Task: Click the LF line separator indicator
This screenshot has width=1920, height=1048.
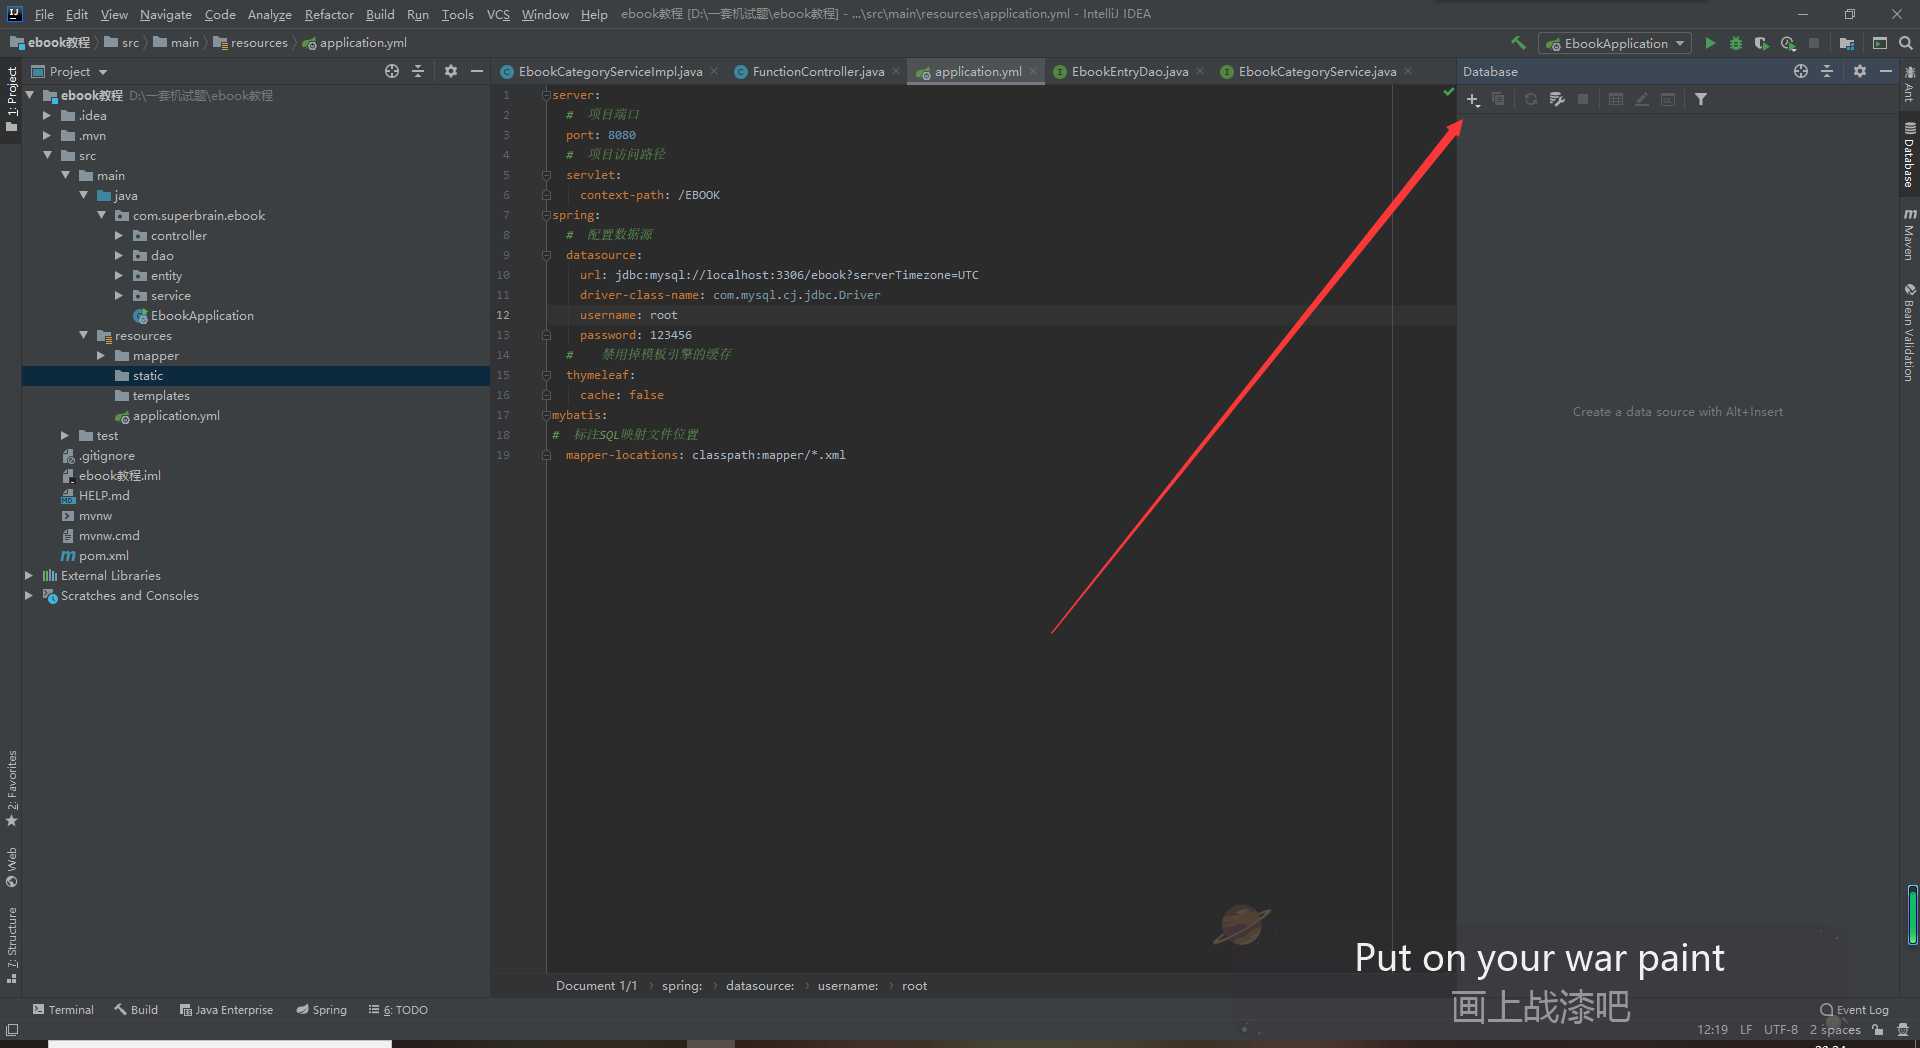Action: [x=1745, y=1029]
